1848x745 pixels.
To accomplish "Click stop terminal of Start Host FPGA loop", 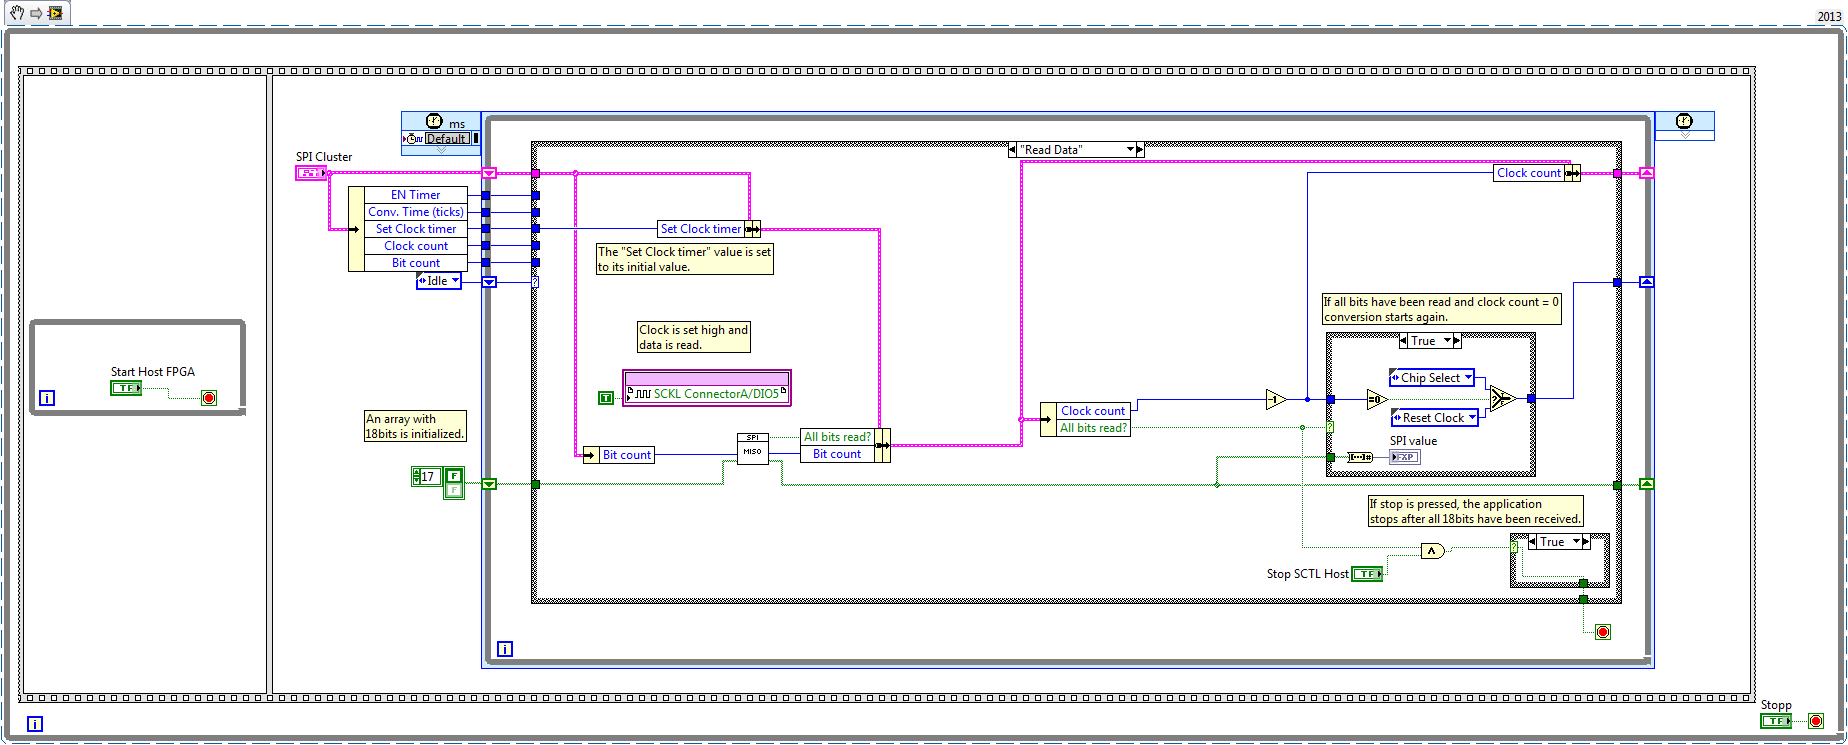I will coord(209,398).
